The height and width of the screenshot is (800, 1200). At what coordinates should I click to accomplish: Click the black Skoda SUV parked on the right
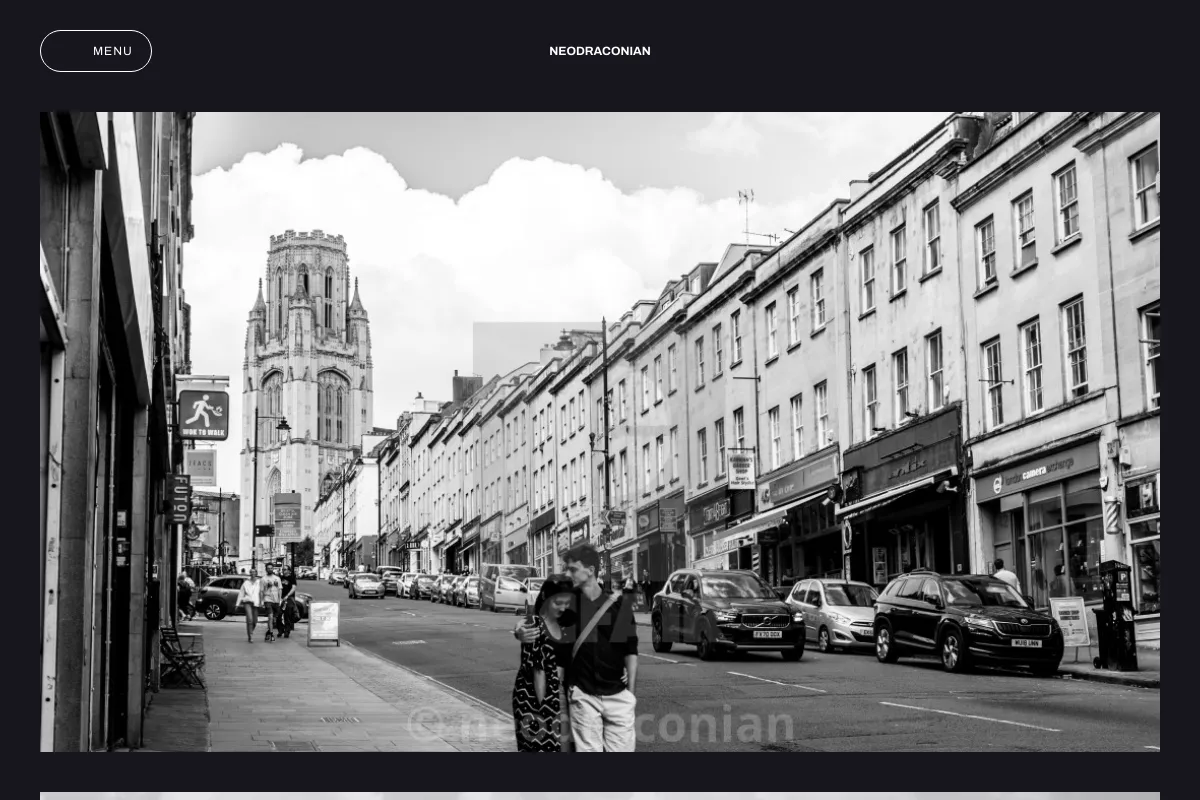[x=967, y=621]
